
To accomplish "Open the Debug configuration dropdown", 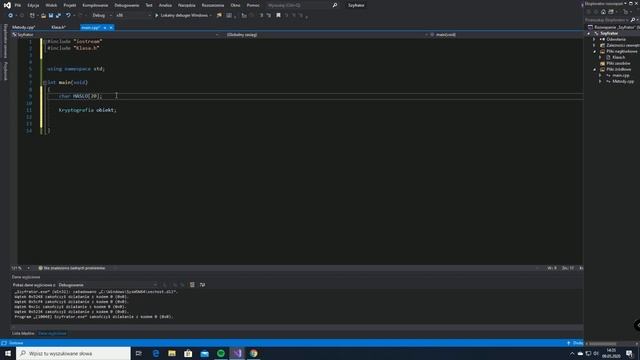I will click(101, 16).
